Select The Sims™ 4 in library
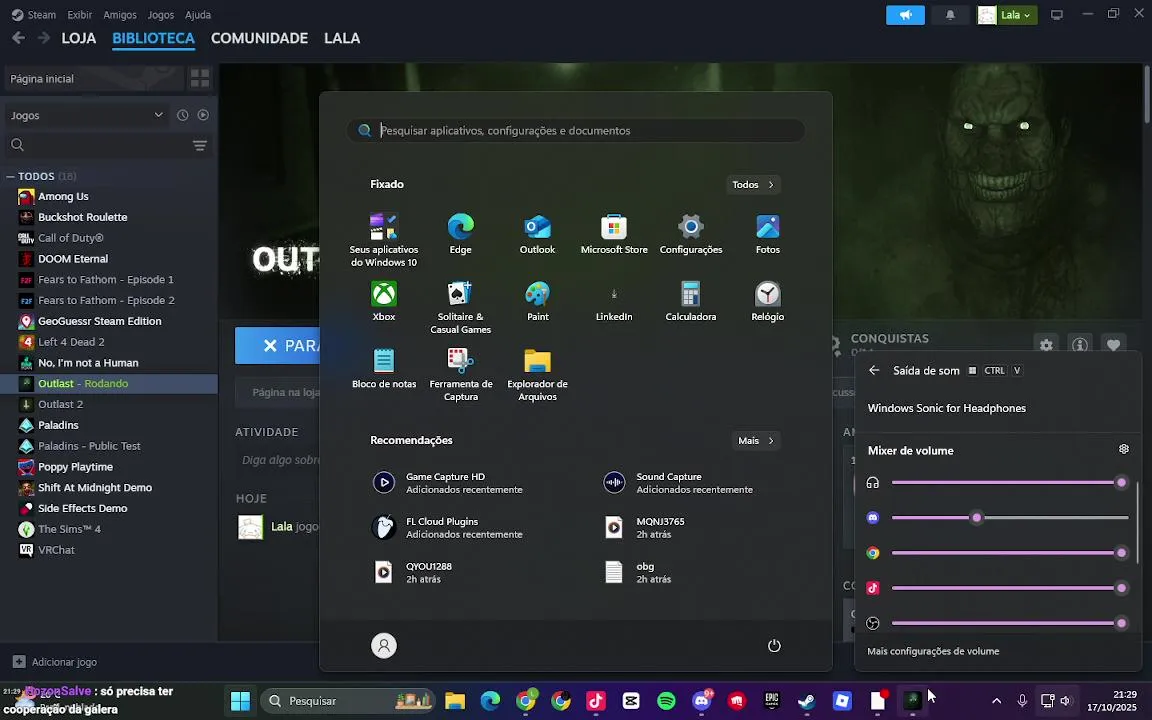The image size is (1152, 720). (109, 529)
